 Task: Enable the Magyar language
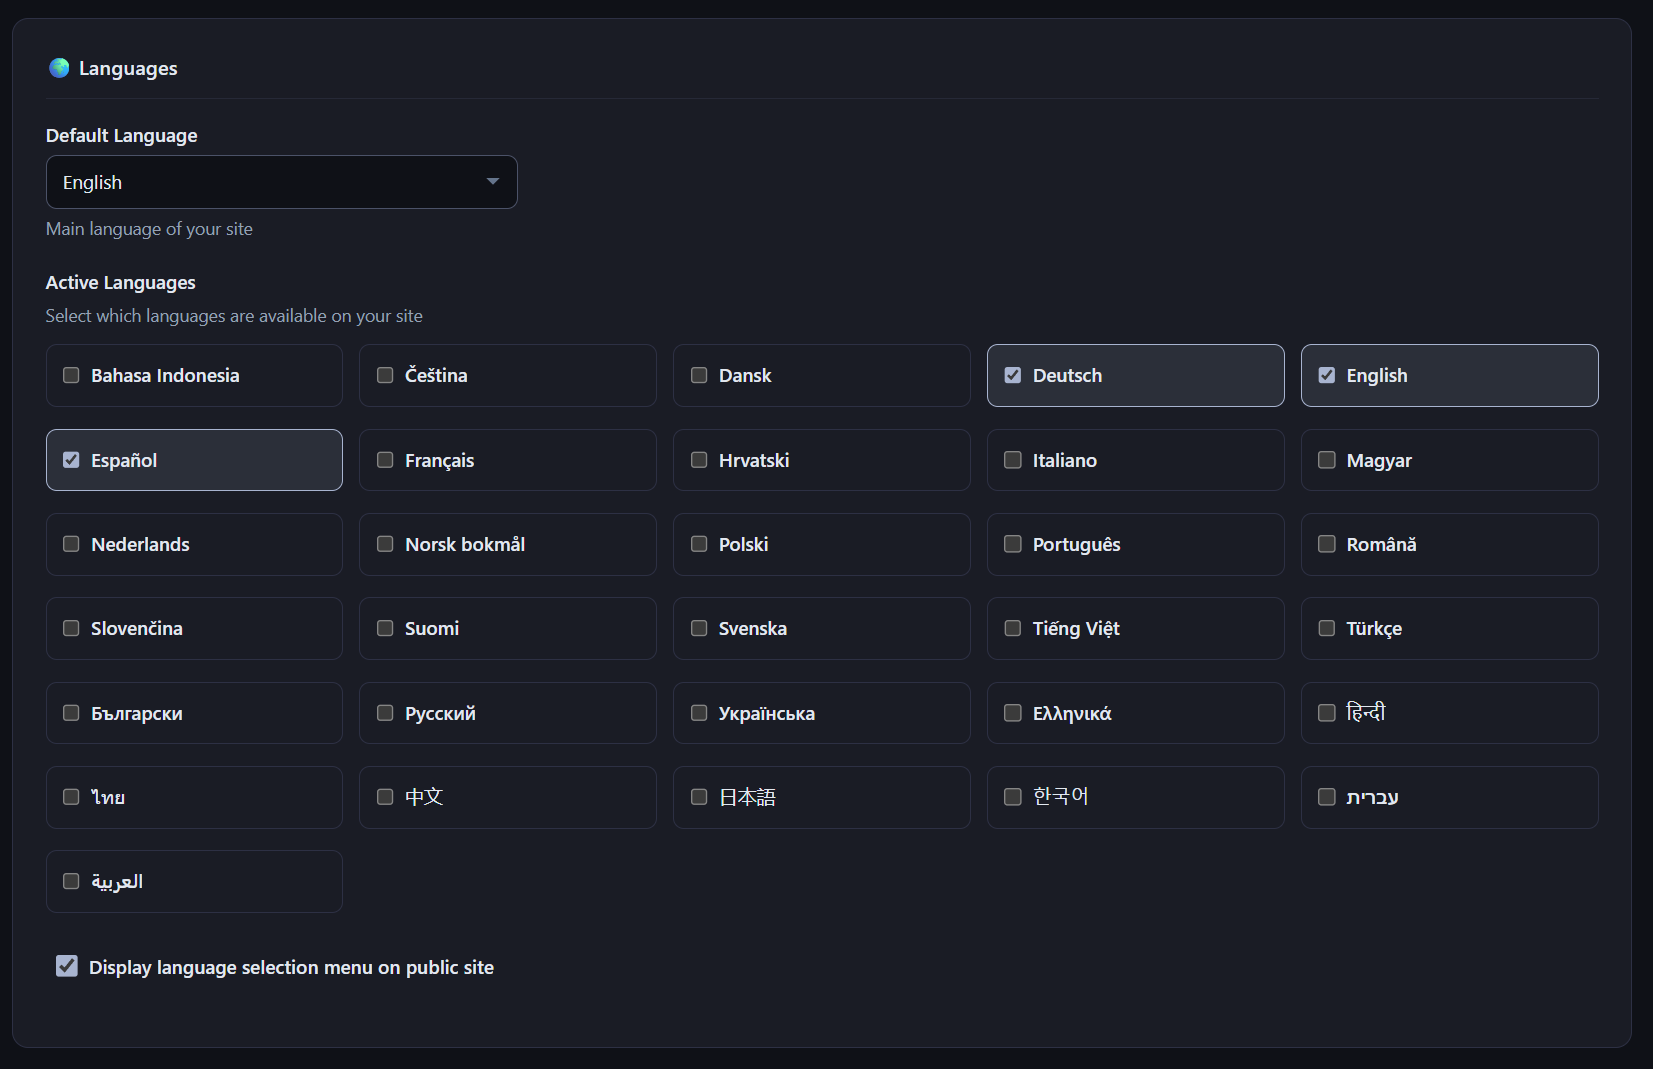(x=1327, y=460)
